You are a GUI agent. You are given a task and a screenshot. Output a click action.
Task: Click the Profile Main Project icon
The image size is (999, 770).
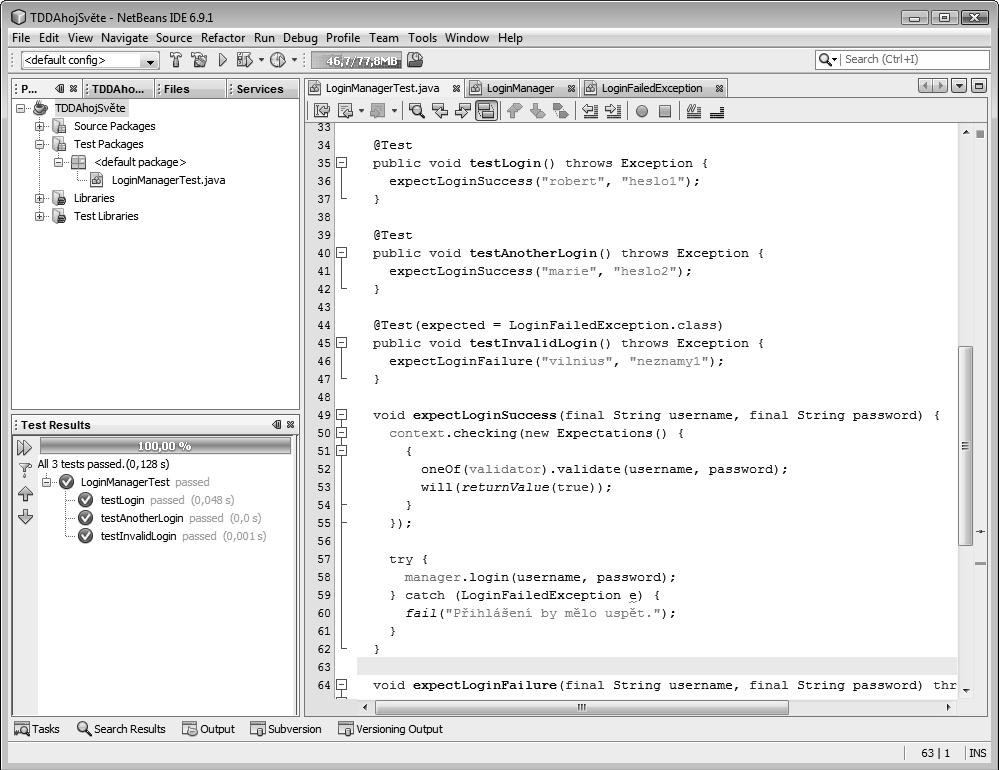278,60
